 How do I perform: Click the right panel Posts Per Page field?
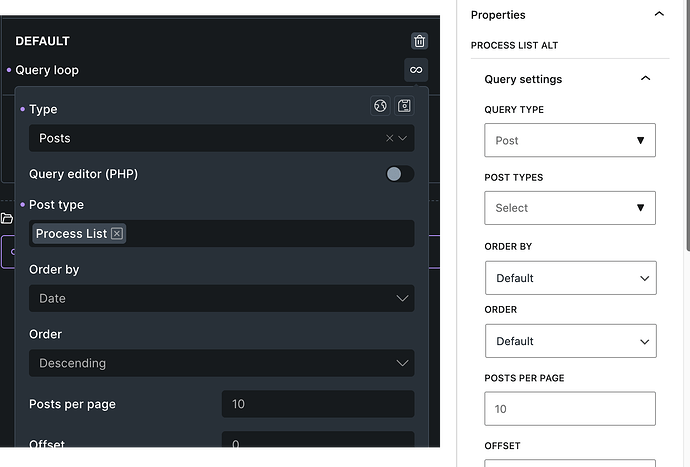point(570,409)
